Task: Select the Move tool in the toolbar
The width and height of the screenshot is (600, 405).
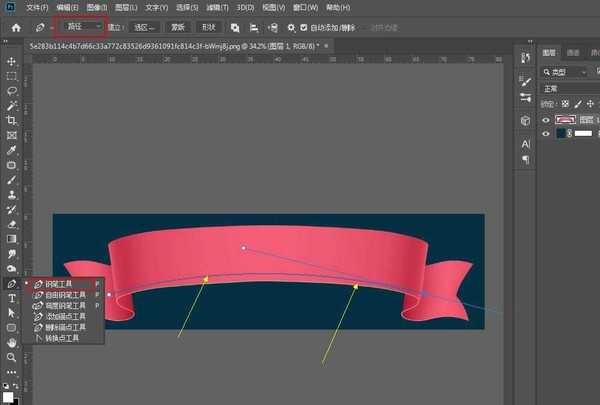Action: tap(12, 61)
